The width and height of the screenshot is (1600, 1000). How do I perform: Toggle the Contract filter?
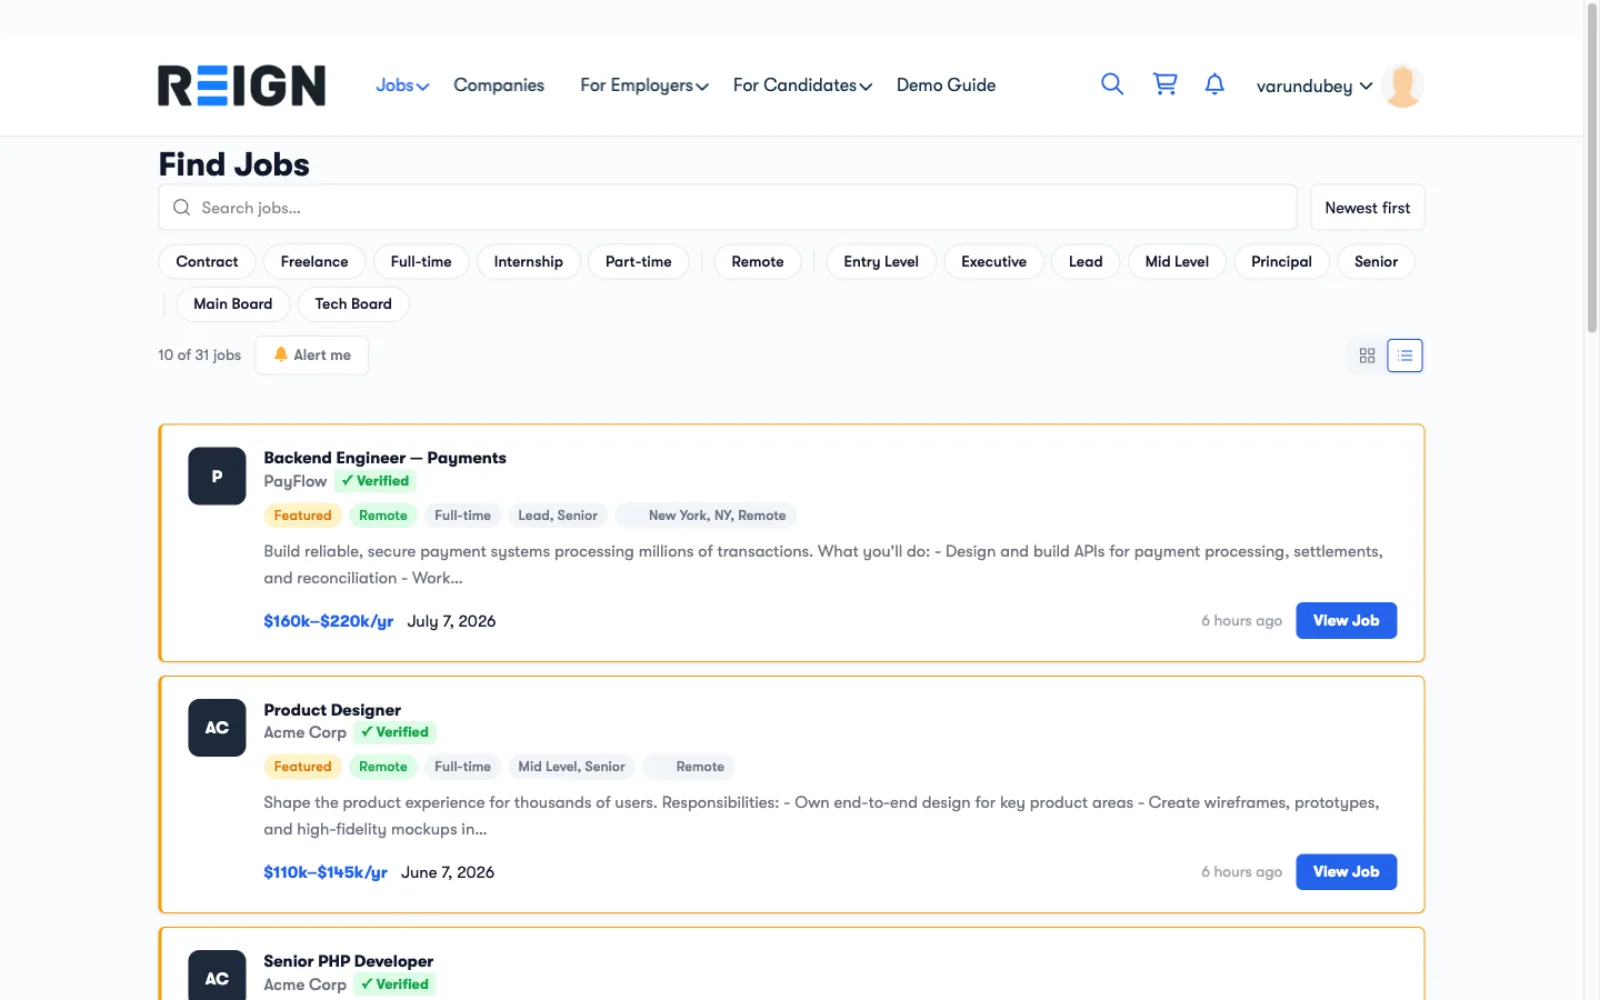tap(207, 262)
